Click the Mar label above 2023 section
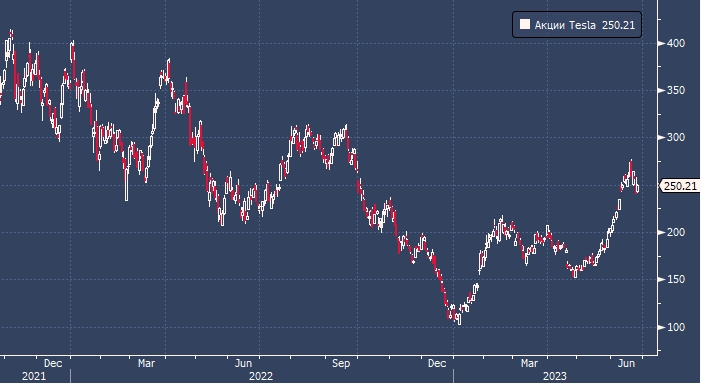The image size is (701, 384). 529,363
